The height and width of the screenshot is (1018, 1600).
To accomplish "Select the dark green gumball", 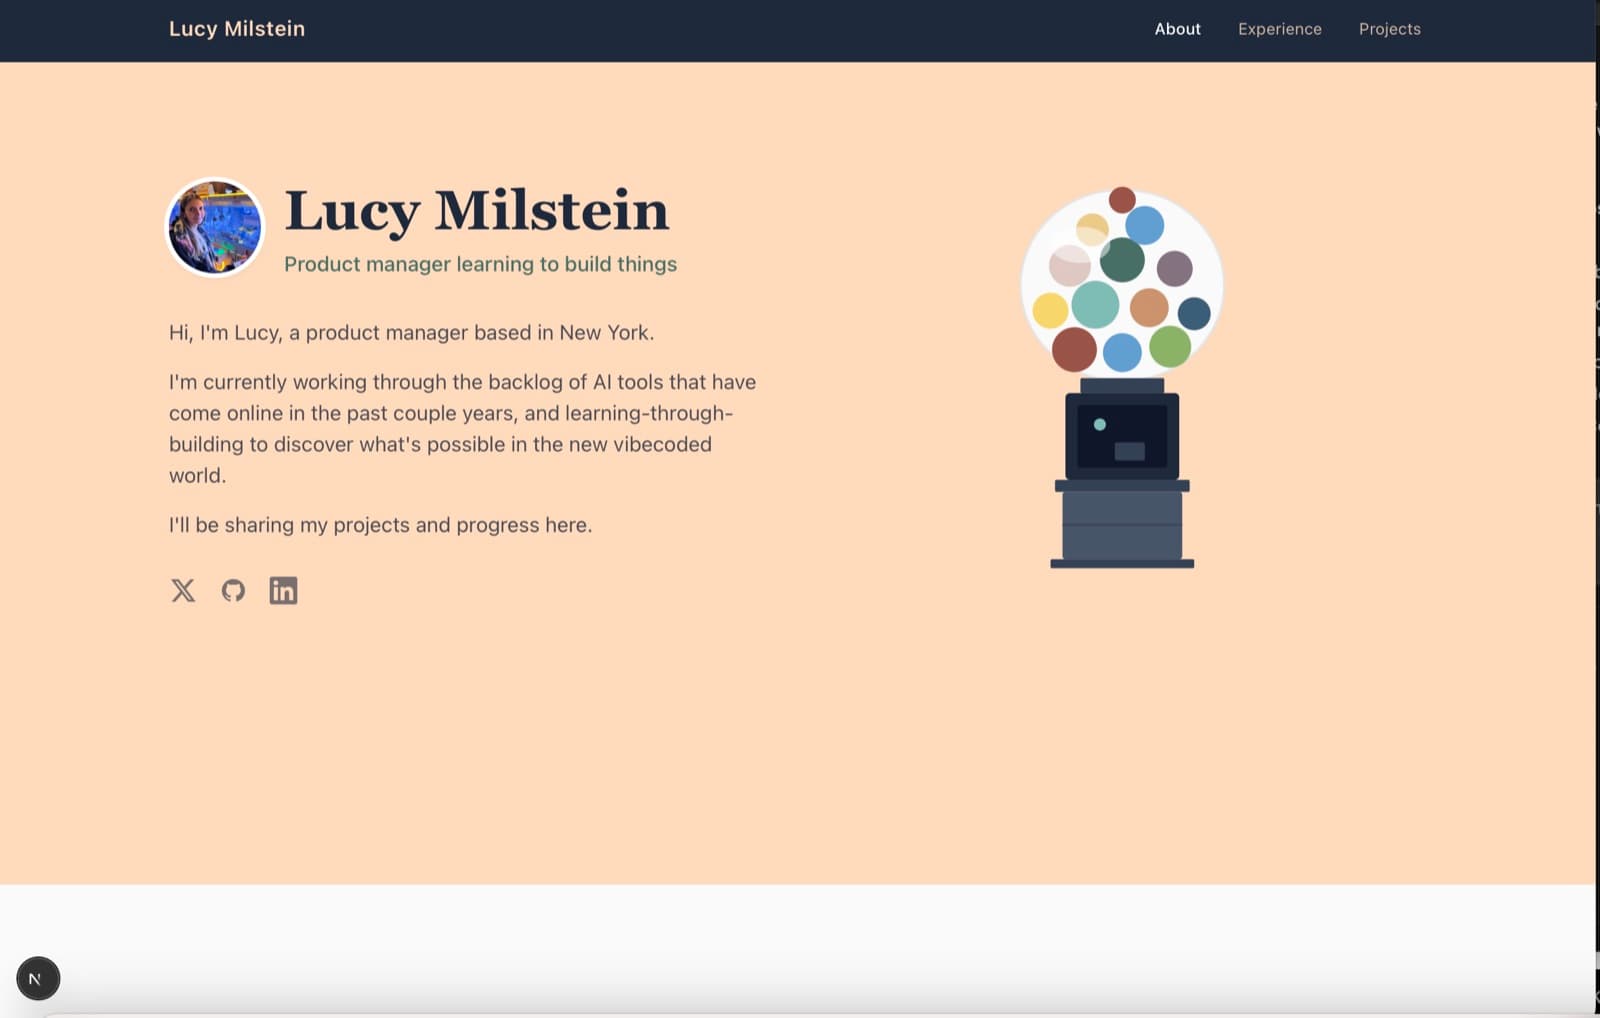I will (1122, 260).
